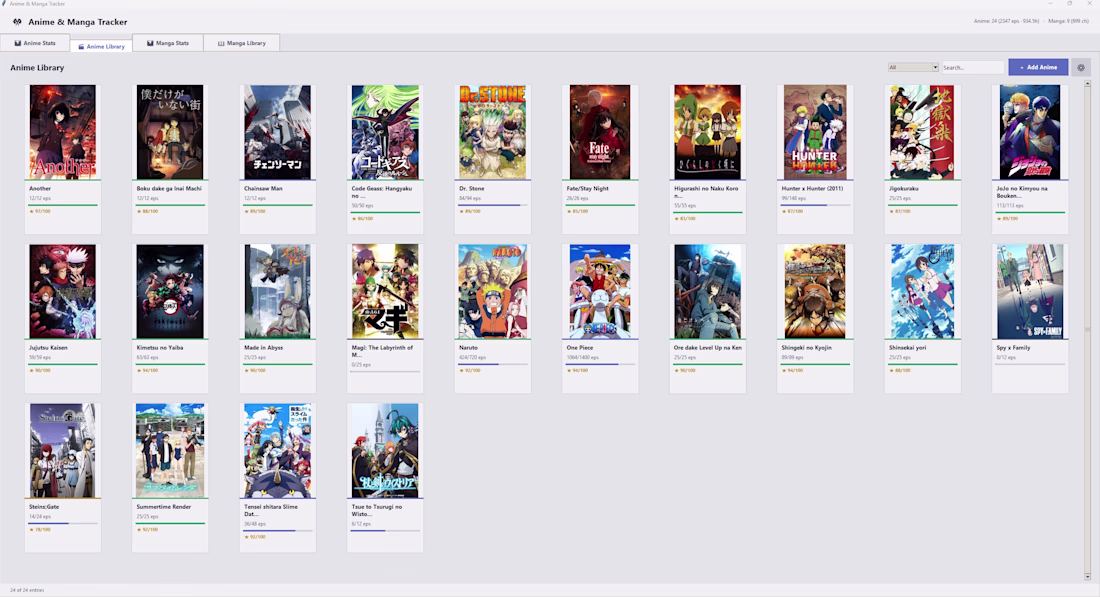The width and height of the screenshot is (1100, 597).
Task: Open the JoJo no Kimyou na Bouken poster
Action: 1030,132
